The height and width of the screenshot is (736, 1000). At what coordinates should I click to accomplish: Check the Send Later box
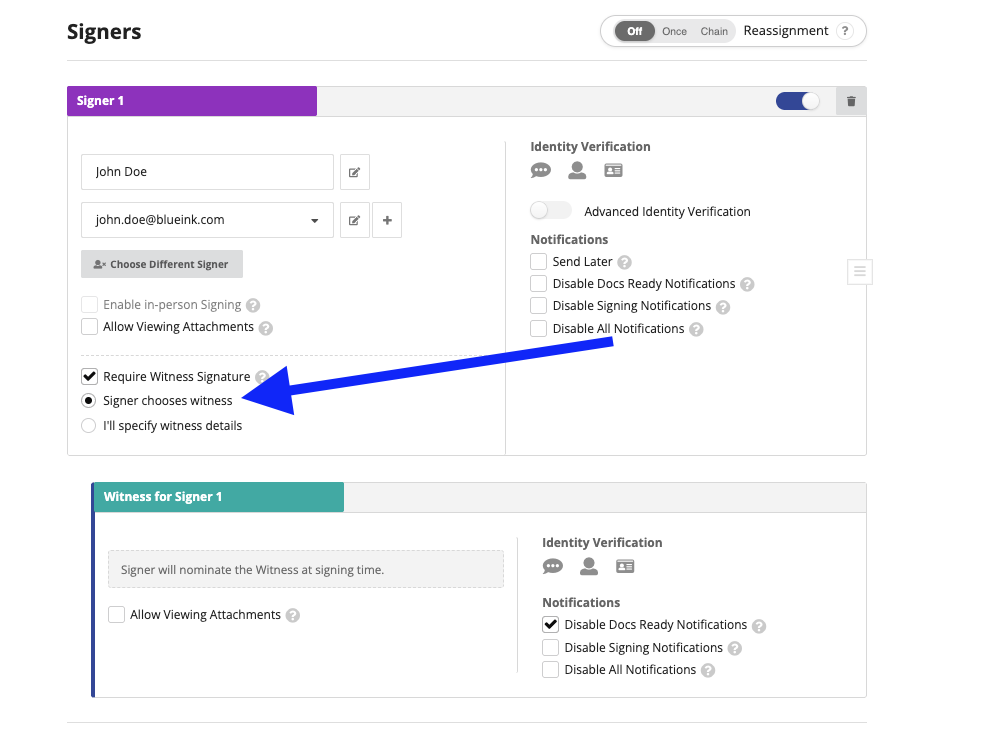pyautogui.click(x=538, y=261)
